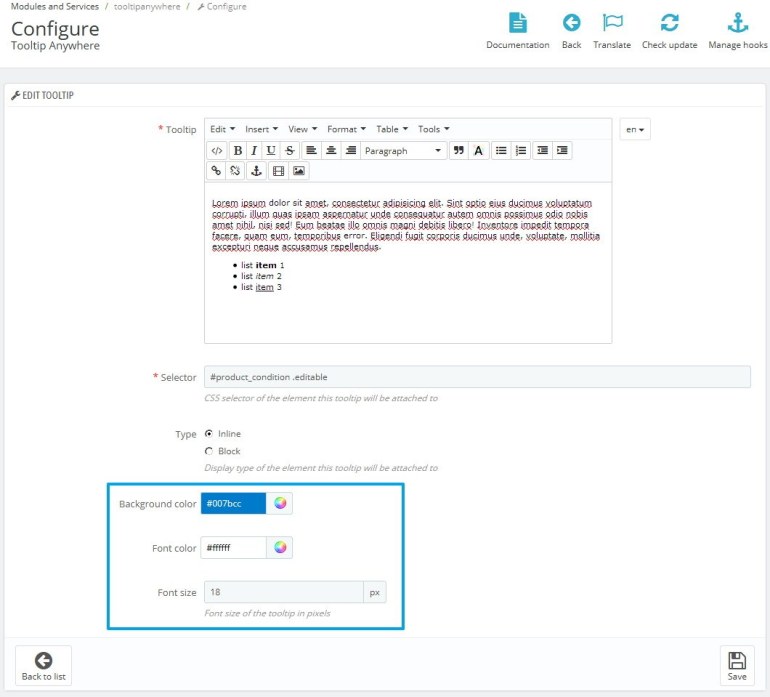
Task: Click Configure breadcrumb item
Action: [x=222, y=6]
